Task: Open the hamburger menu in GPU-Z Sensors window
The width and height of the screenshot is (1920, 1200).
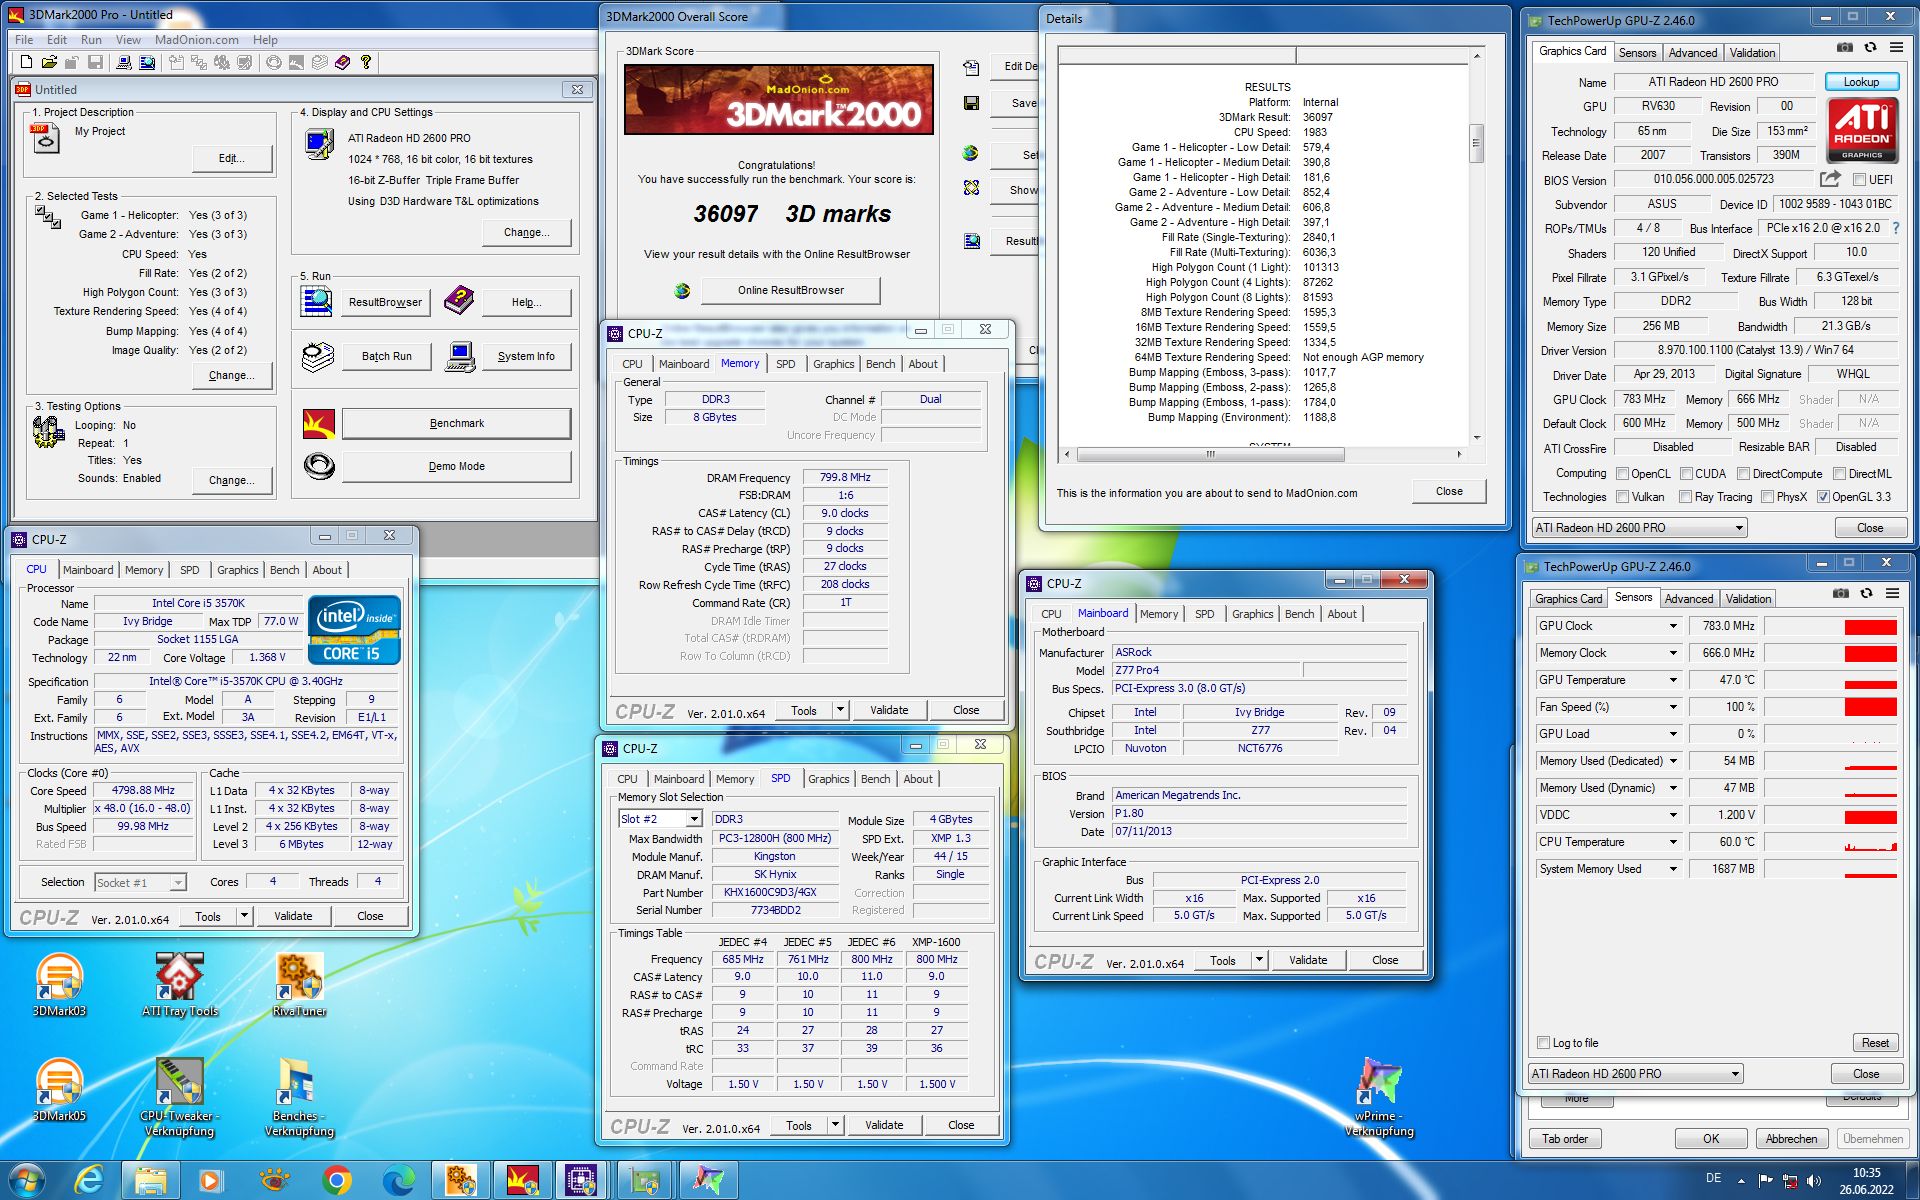Action: 1892,593
